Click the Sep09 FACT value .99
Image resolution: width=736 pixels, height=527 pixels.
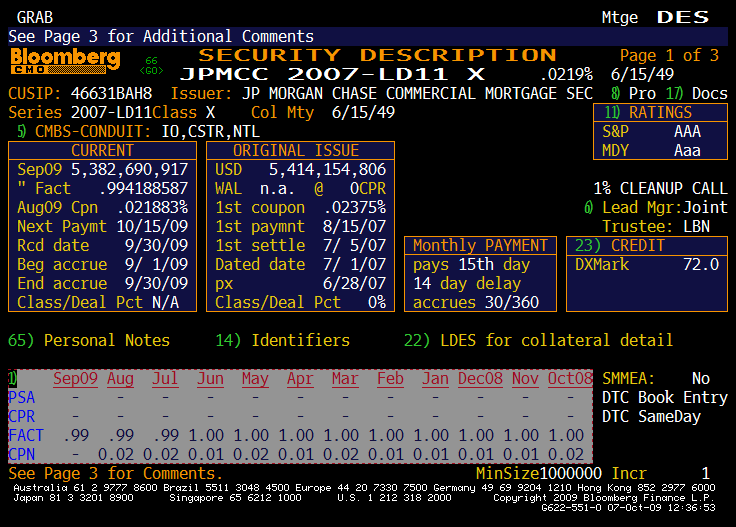pos(76,435)
